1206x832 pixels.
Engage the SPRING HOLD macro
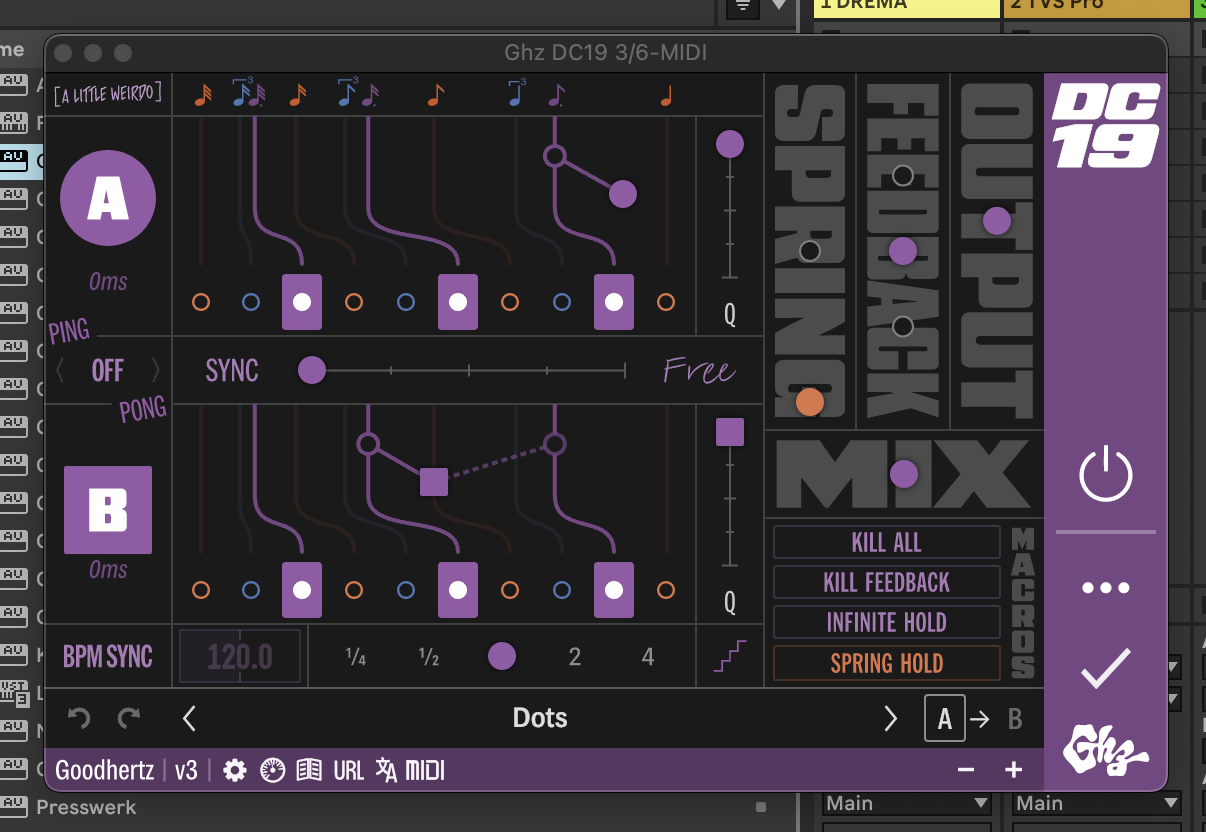tap(886, 663)
